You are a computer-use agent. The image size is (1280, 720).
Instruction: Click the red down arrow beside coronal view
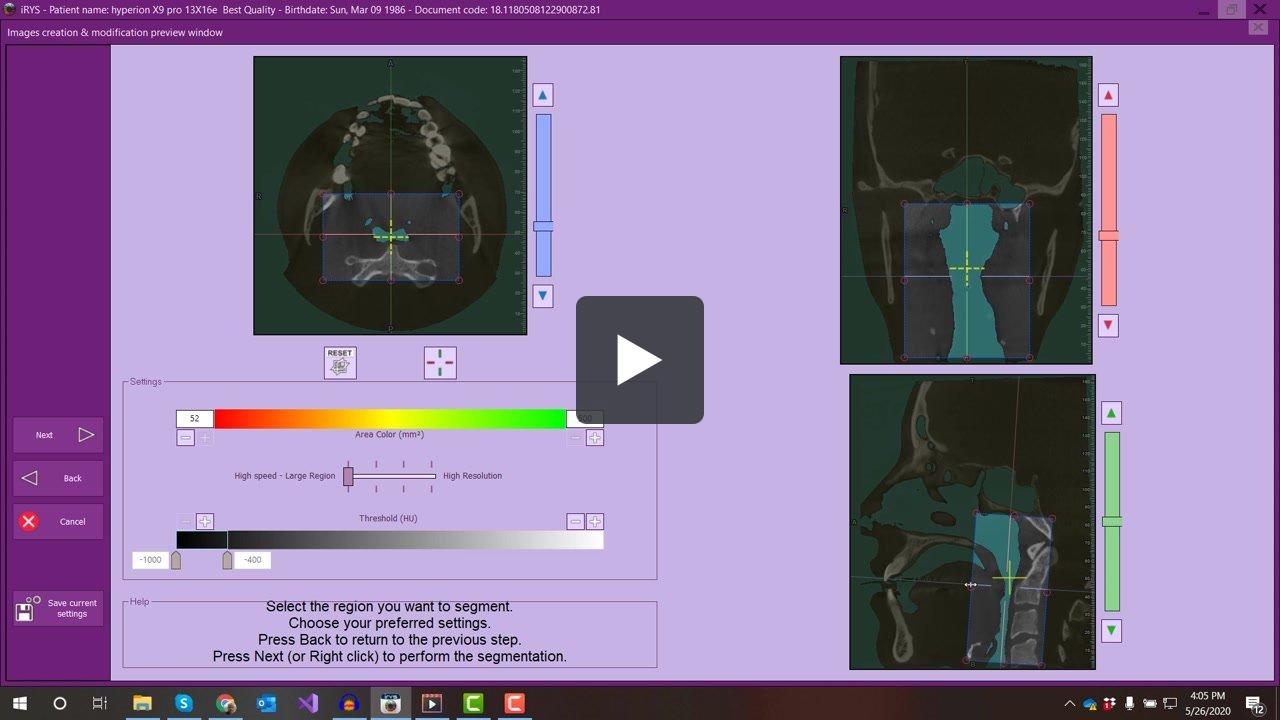coord(1108,325)
